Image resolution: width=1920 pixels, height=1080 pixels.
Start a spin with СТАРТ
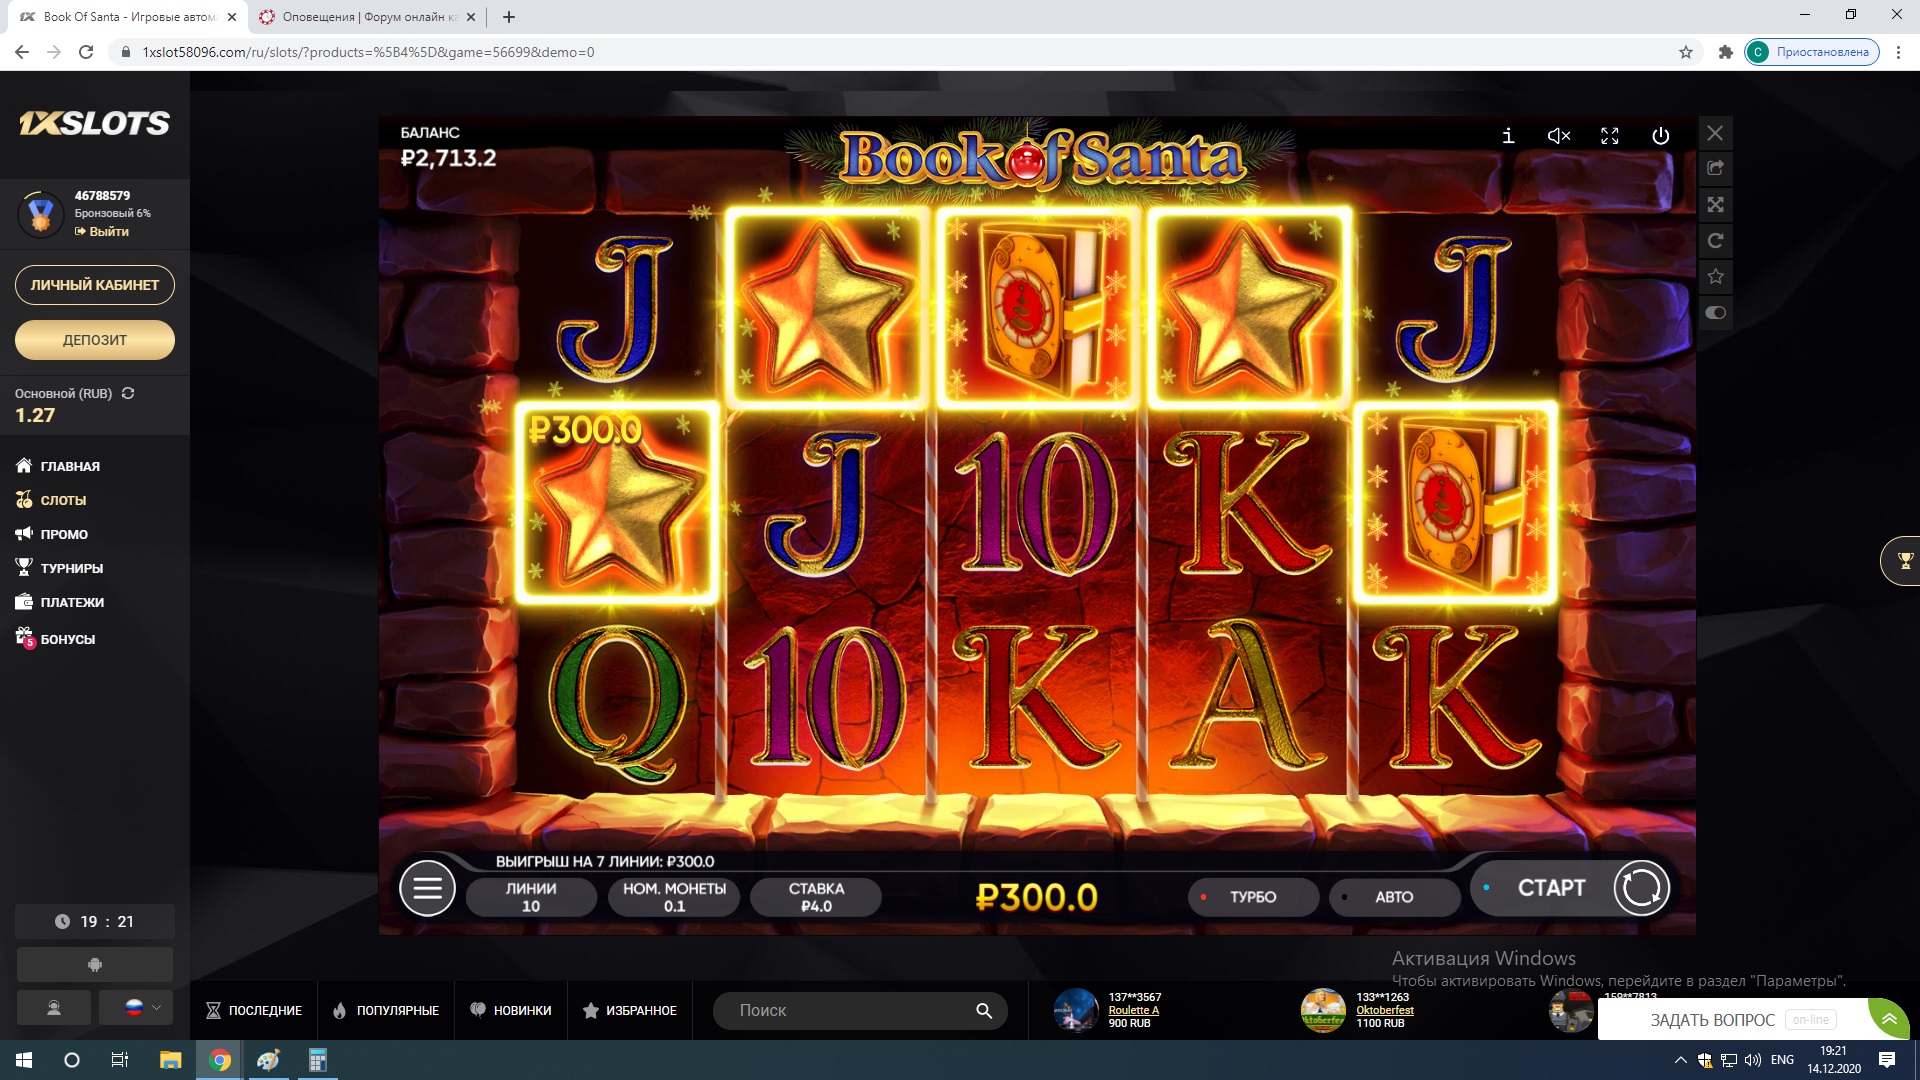pyautogui.click(x=1551, y=888)
